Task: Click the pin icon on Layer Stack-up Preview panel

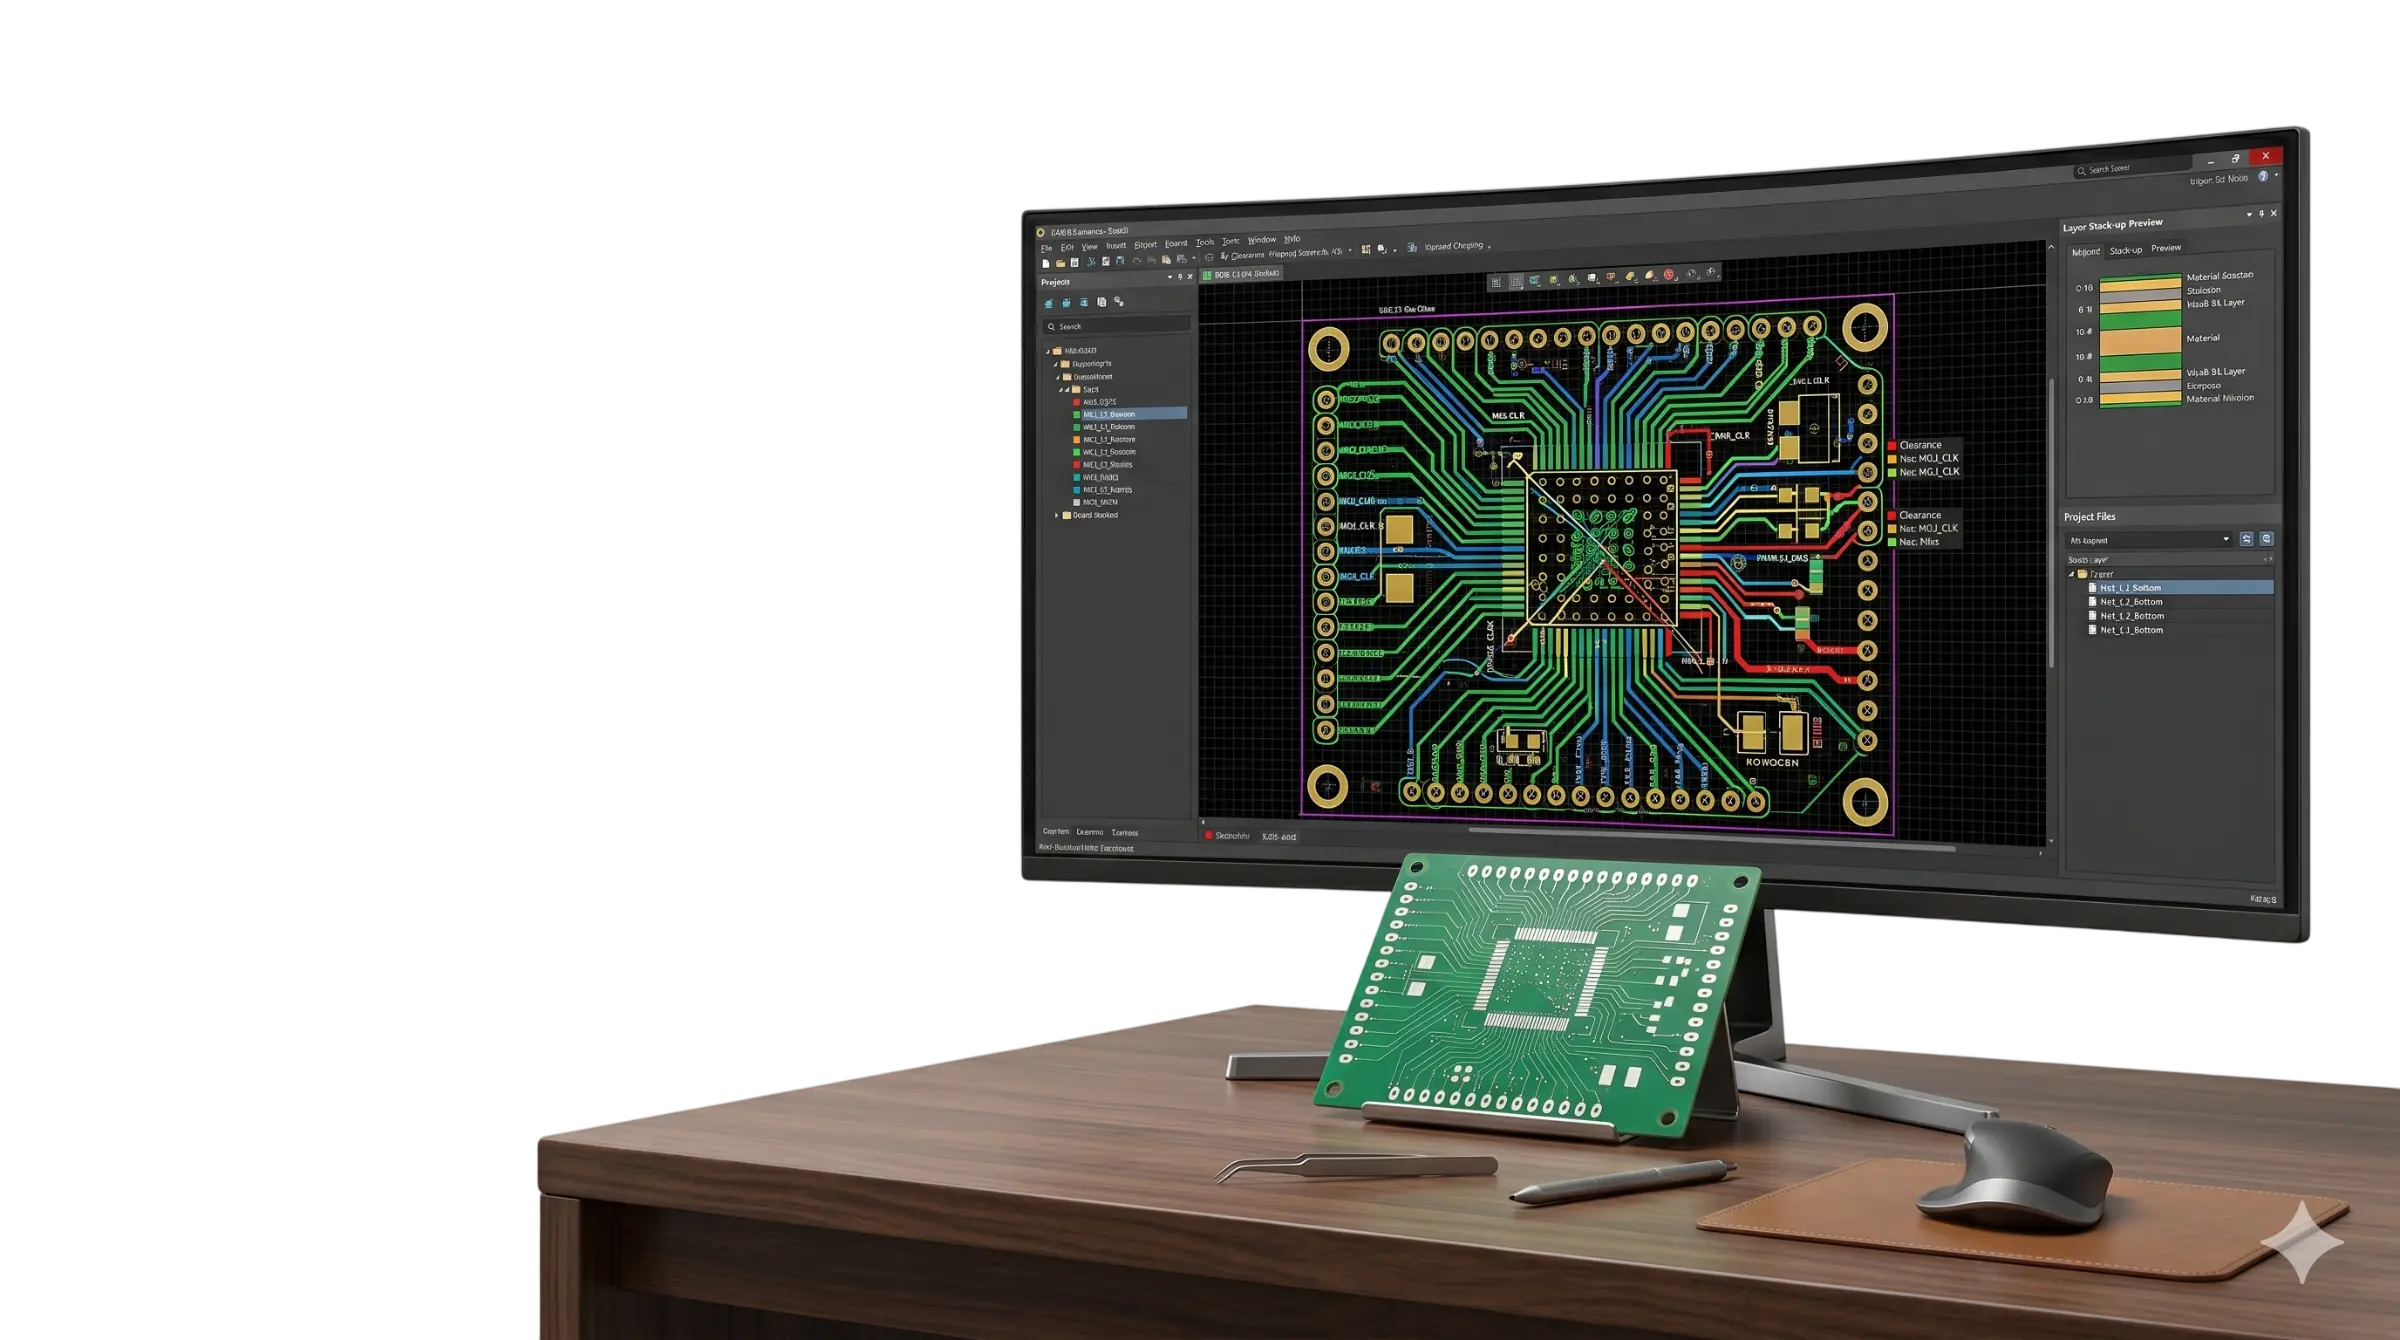Action: (x=2261, y=214)
